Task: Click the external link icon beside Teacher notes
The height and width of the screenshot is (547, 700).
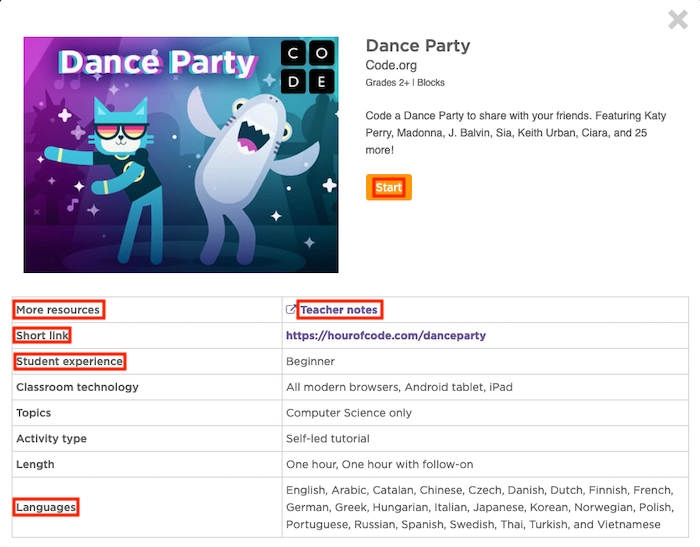Action: pos(291,309)
